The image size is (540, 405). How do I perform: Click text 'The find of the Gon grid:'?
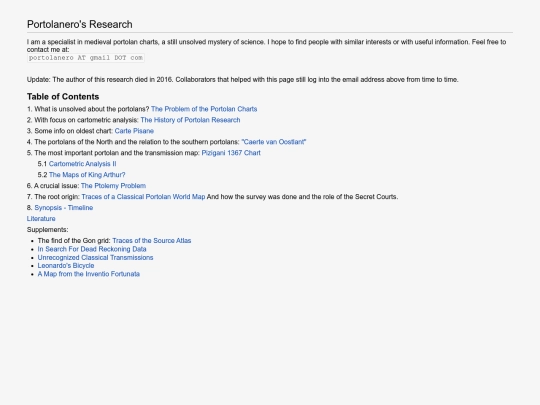tap(74, 241)
